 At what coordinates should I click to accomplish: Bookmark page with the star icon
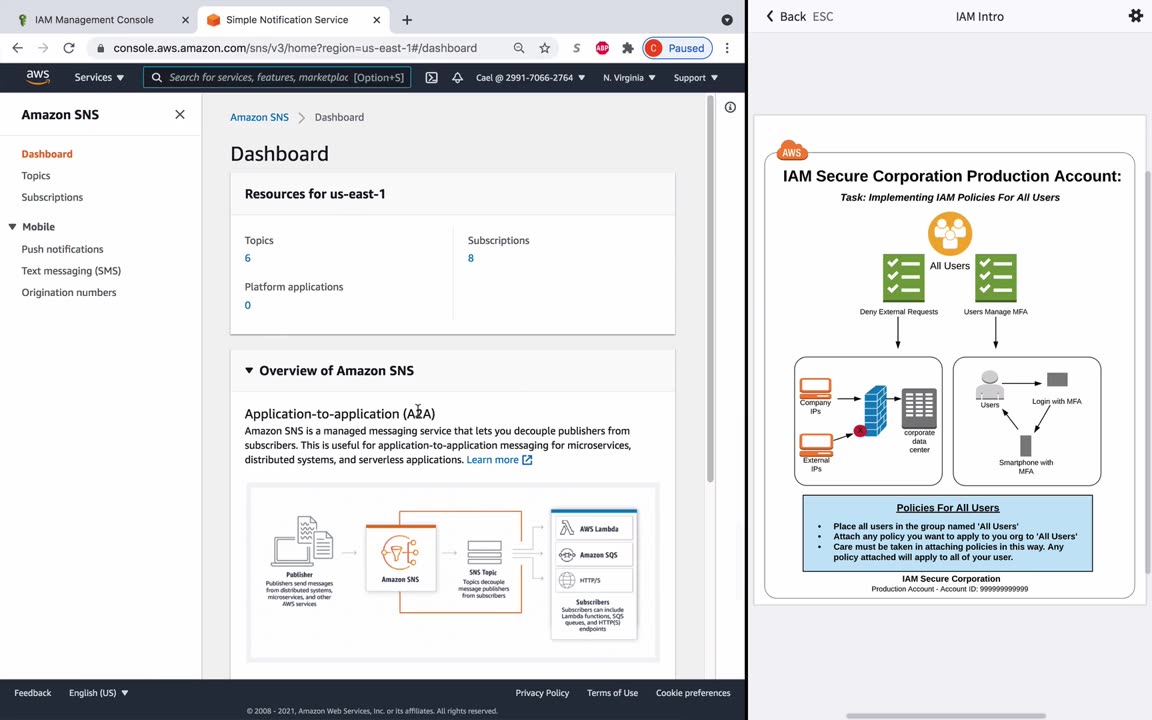tap(544, 48)
